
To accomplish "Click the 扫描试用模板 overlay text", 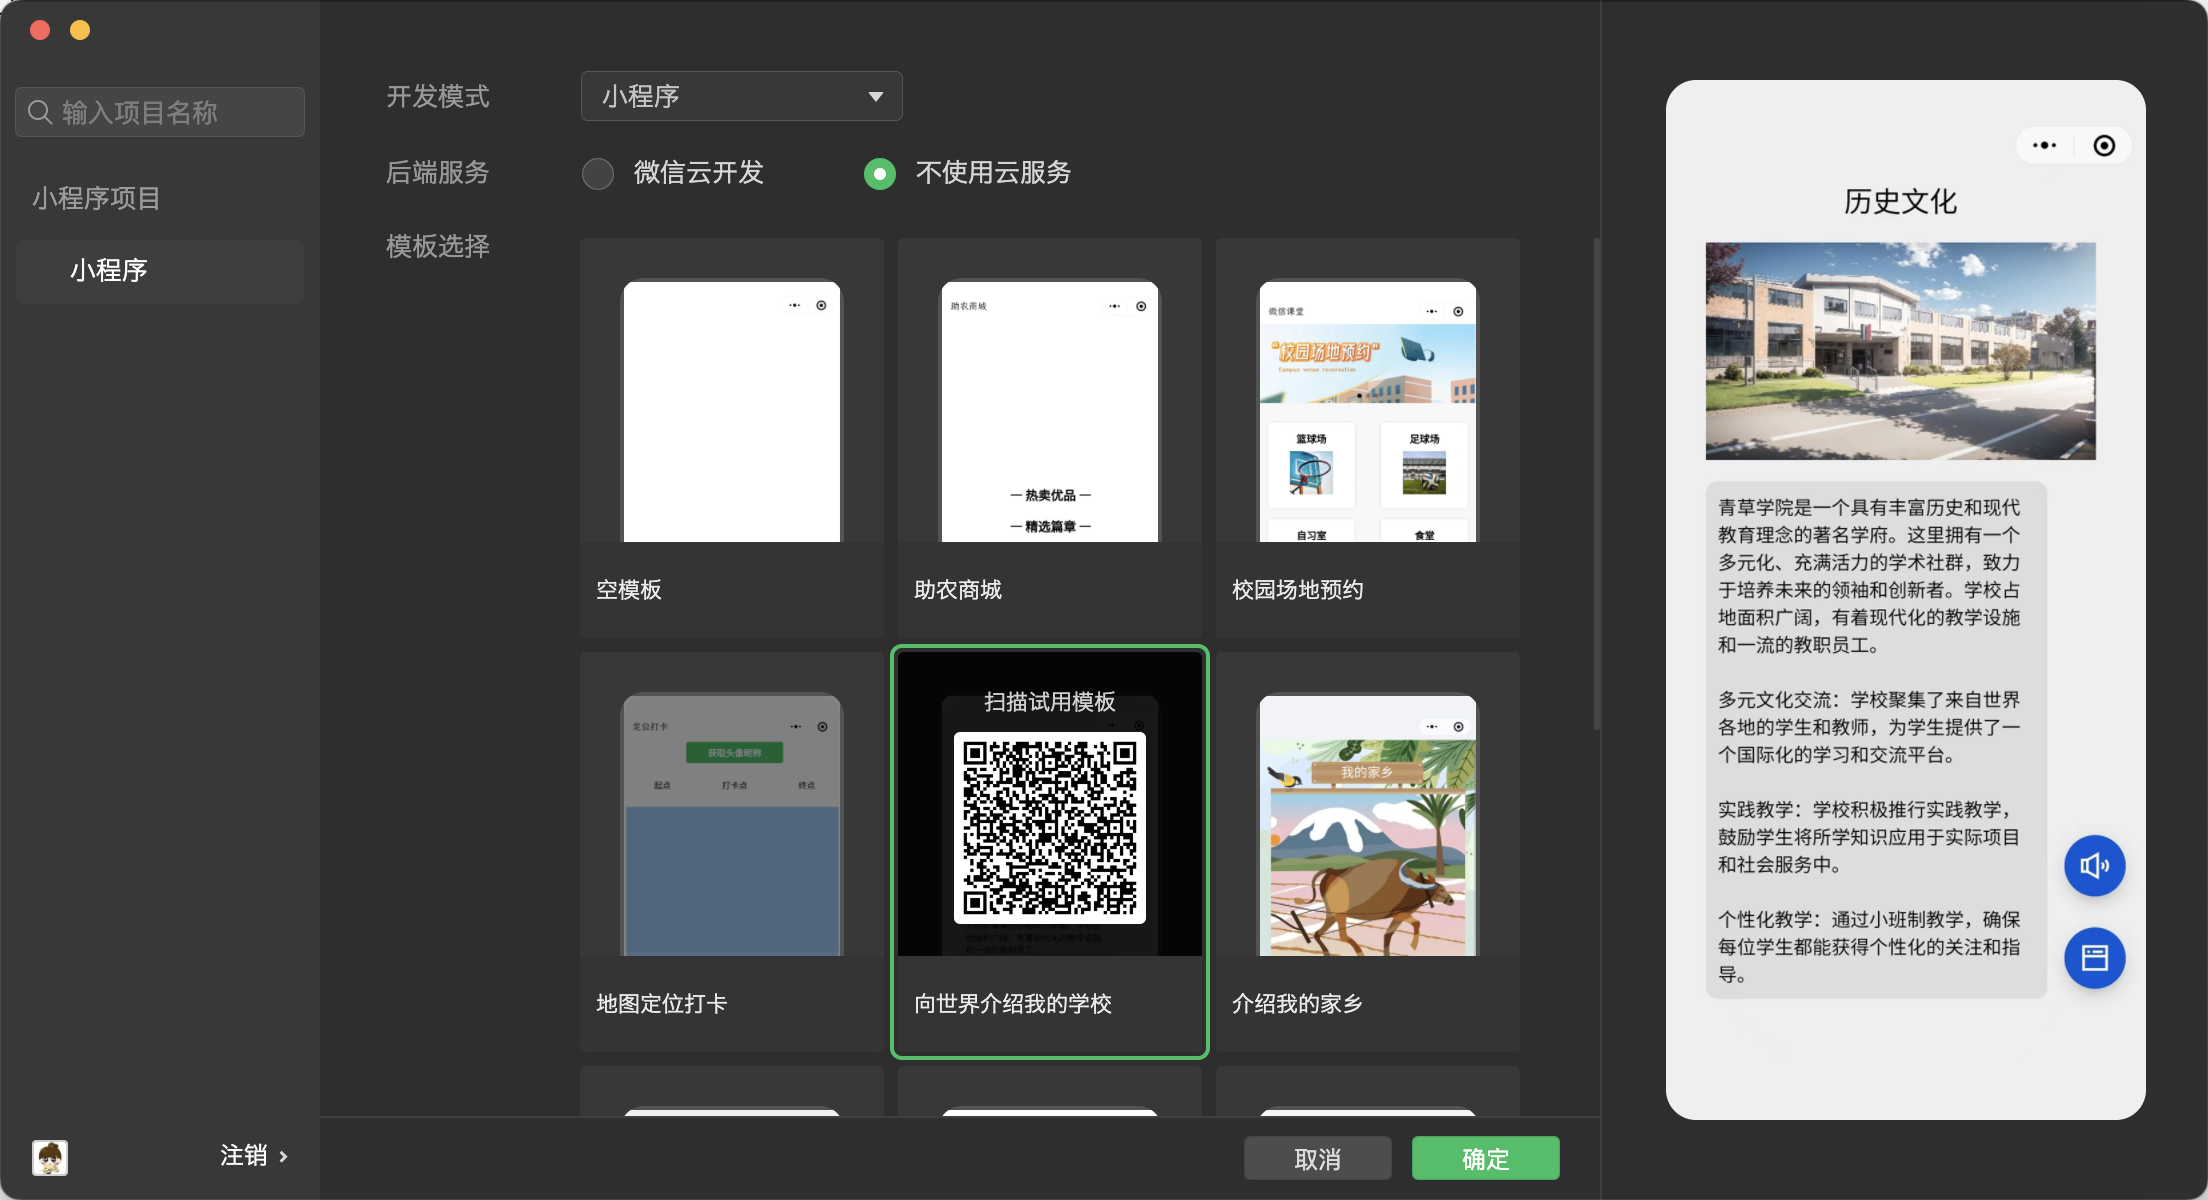I will (x=1050, y=702).
